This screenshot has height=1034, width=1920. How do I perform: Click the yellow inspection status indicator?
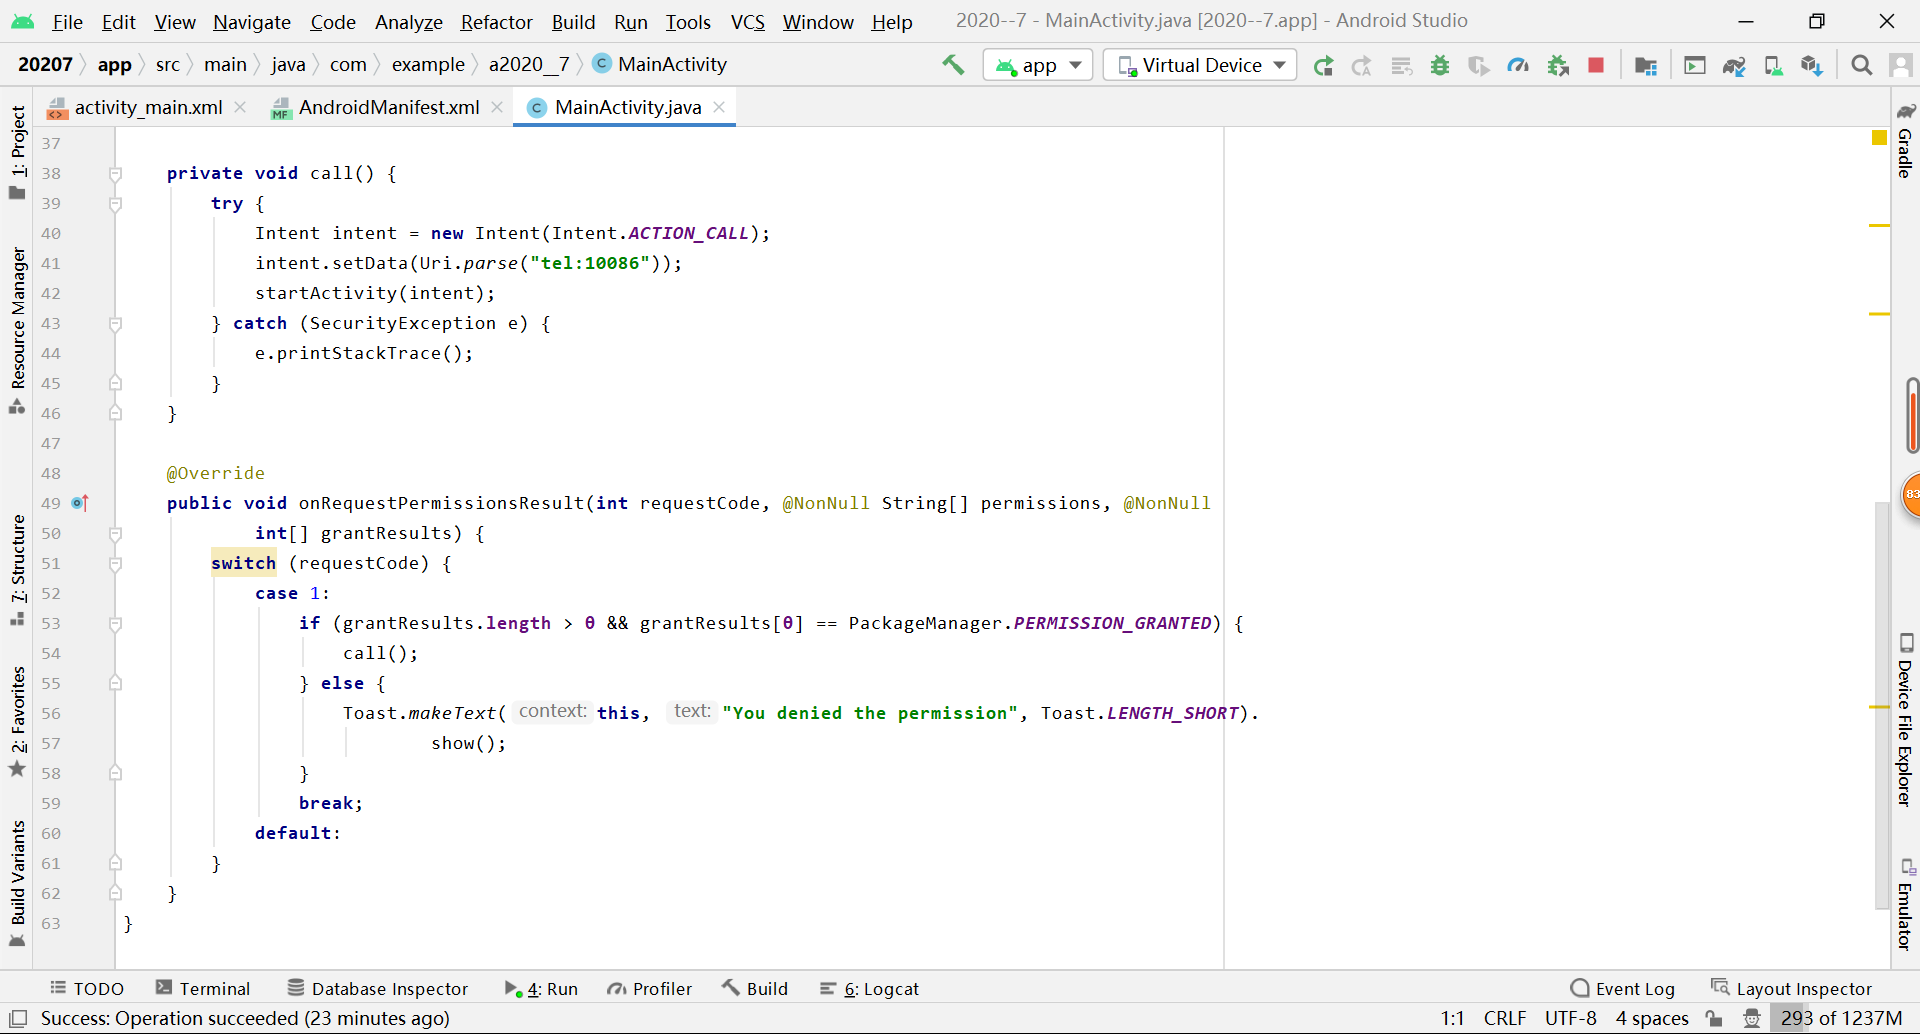1879,138
